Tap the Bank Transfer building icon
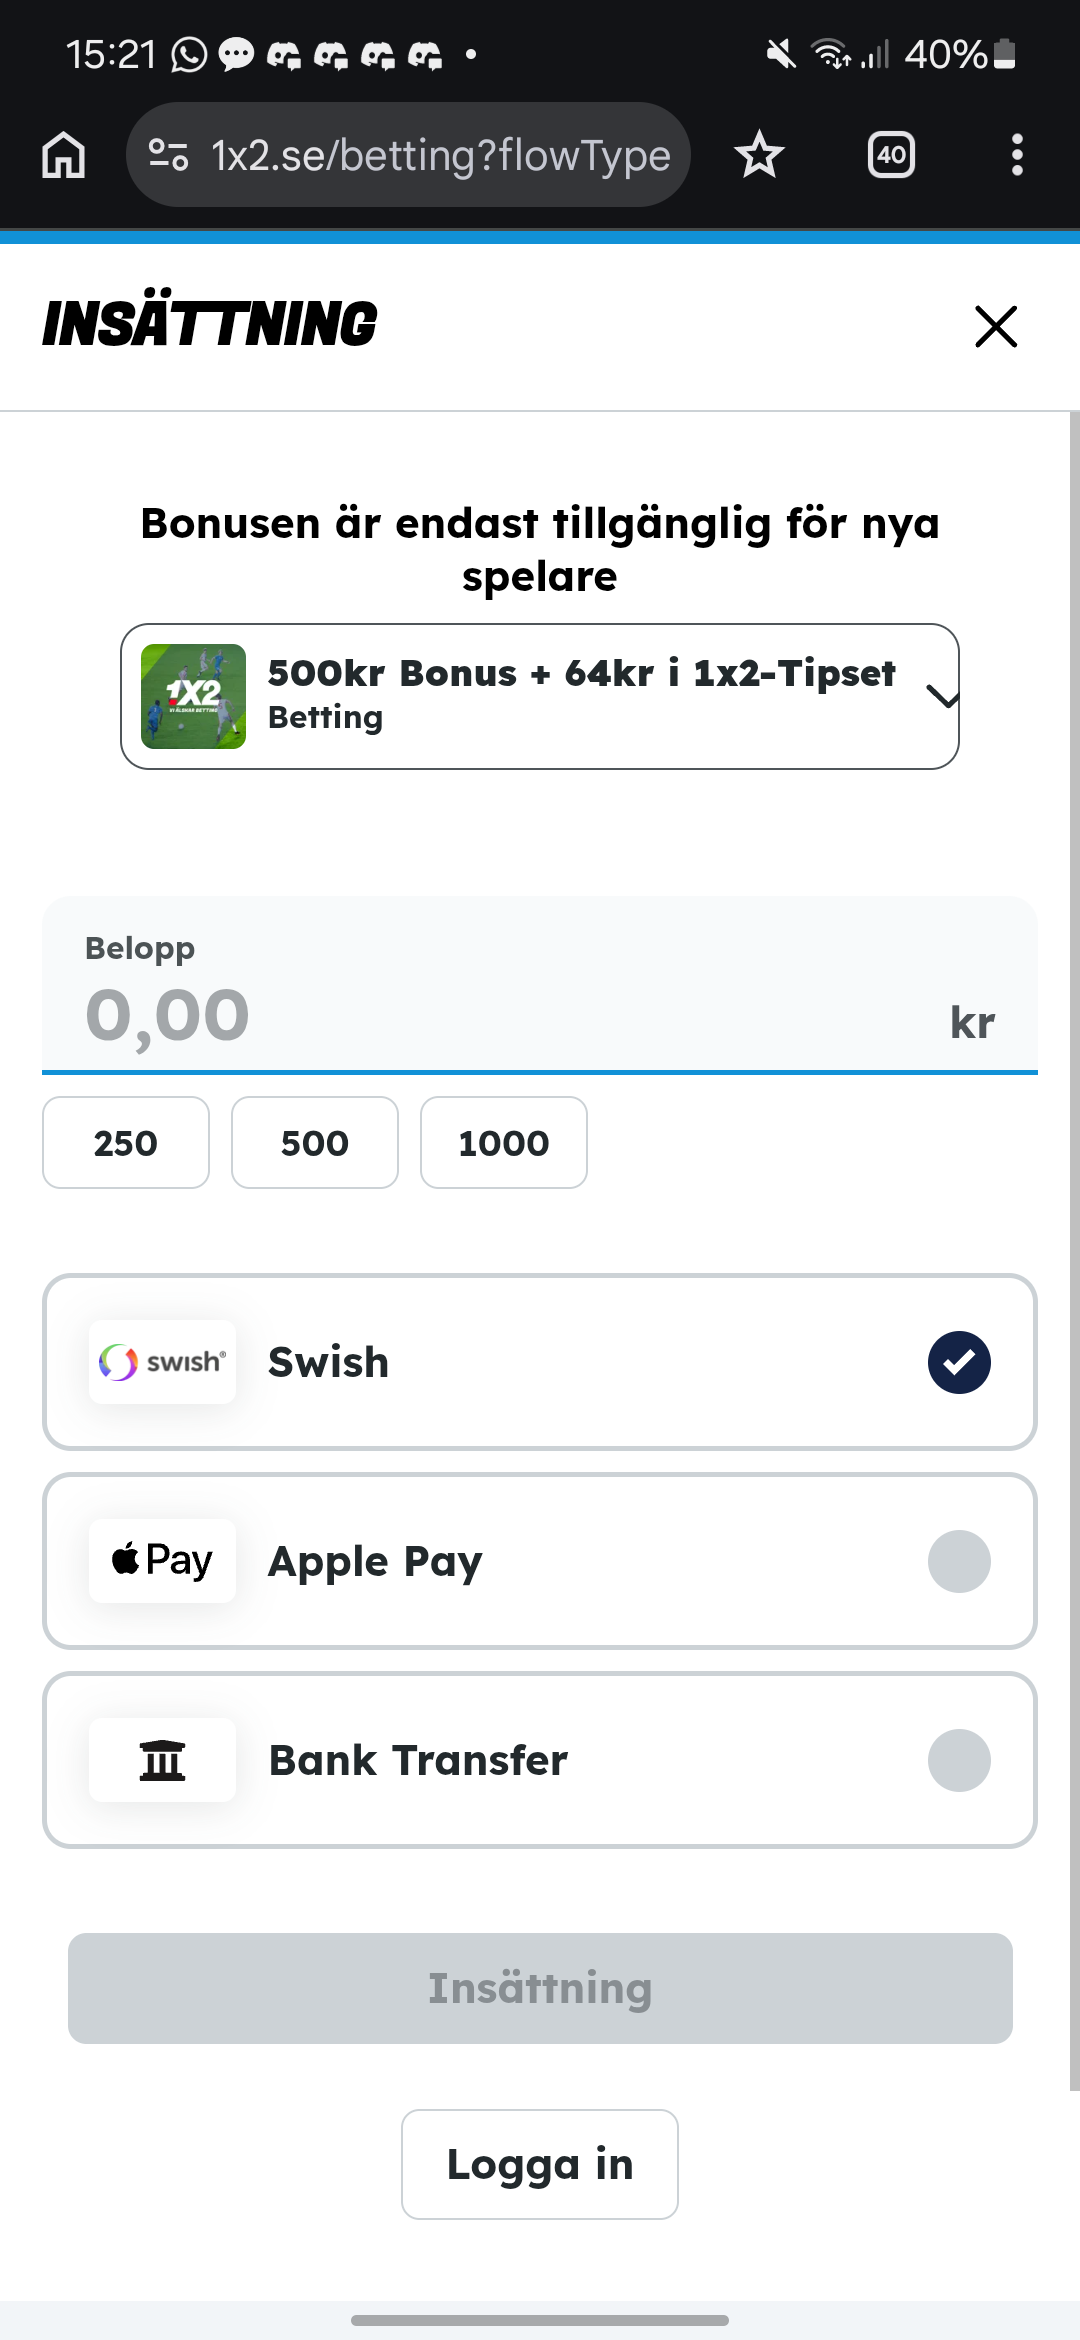 (162, 1760)
